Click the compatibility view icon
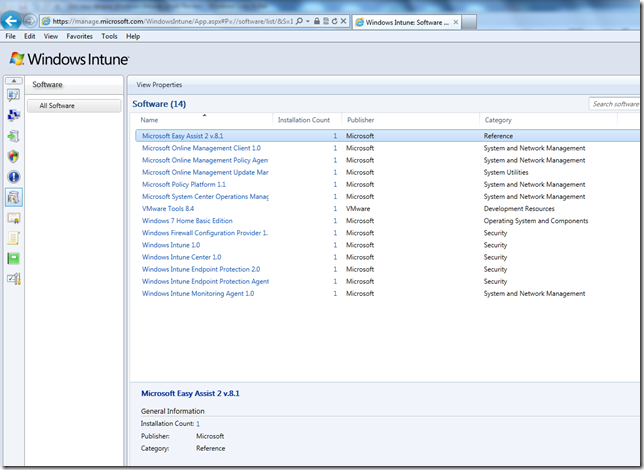This screenshot has height=470, width=644. click(x=326, y=21)
